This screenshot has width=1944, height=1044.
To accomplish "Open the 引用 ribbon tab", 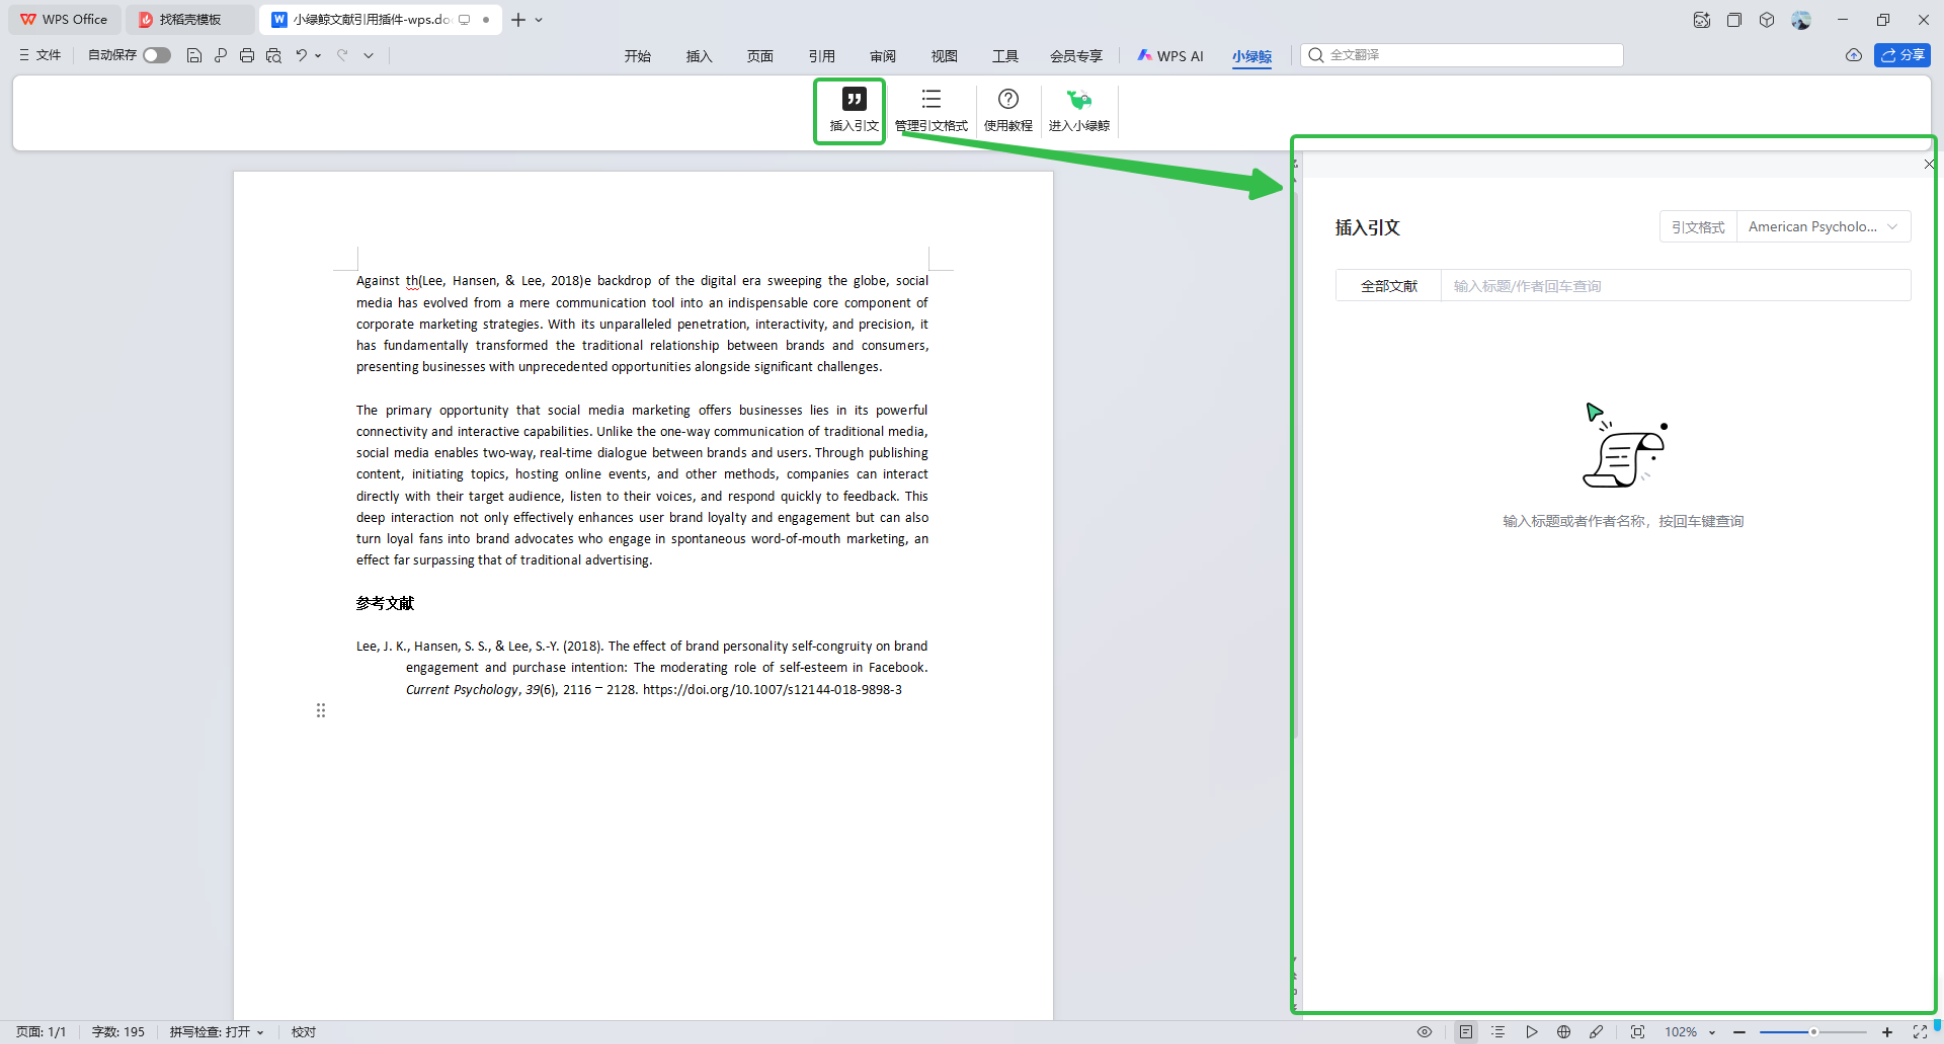I will [x=821, y=56].
